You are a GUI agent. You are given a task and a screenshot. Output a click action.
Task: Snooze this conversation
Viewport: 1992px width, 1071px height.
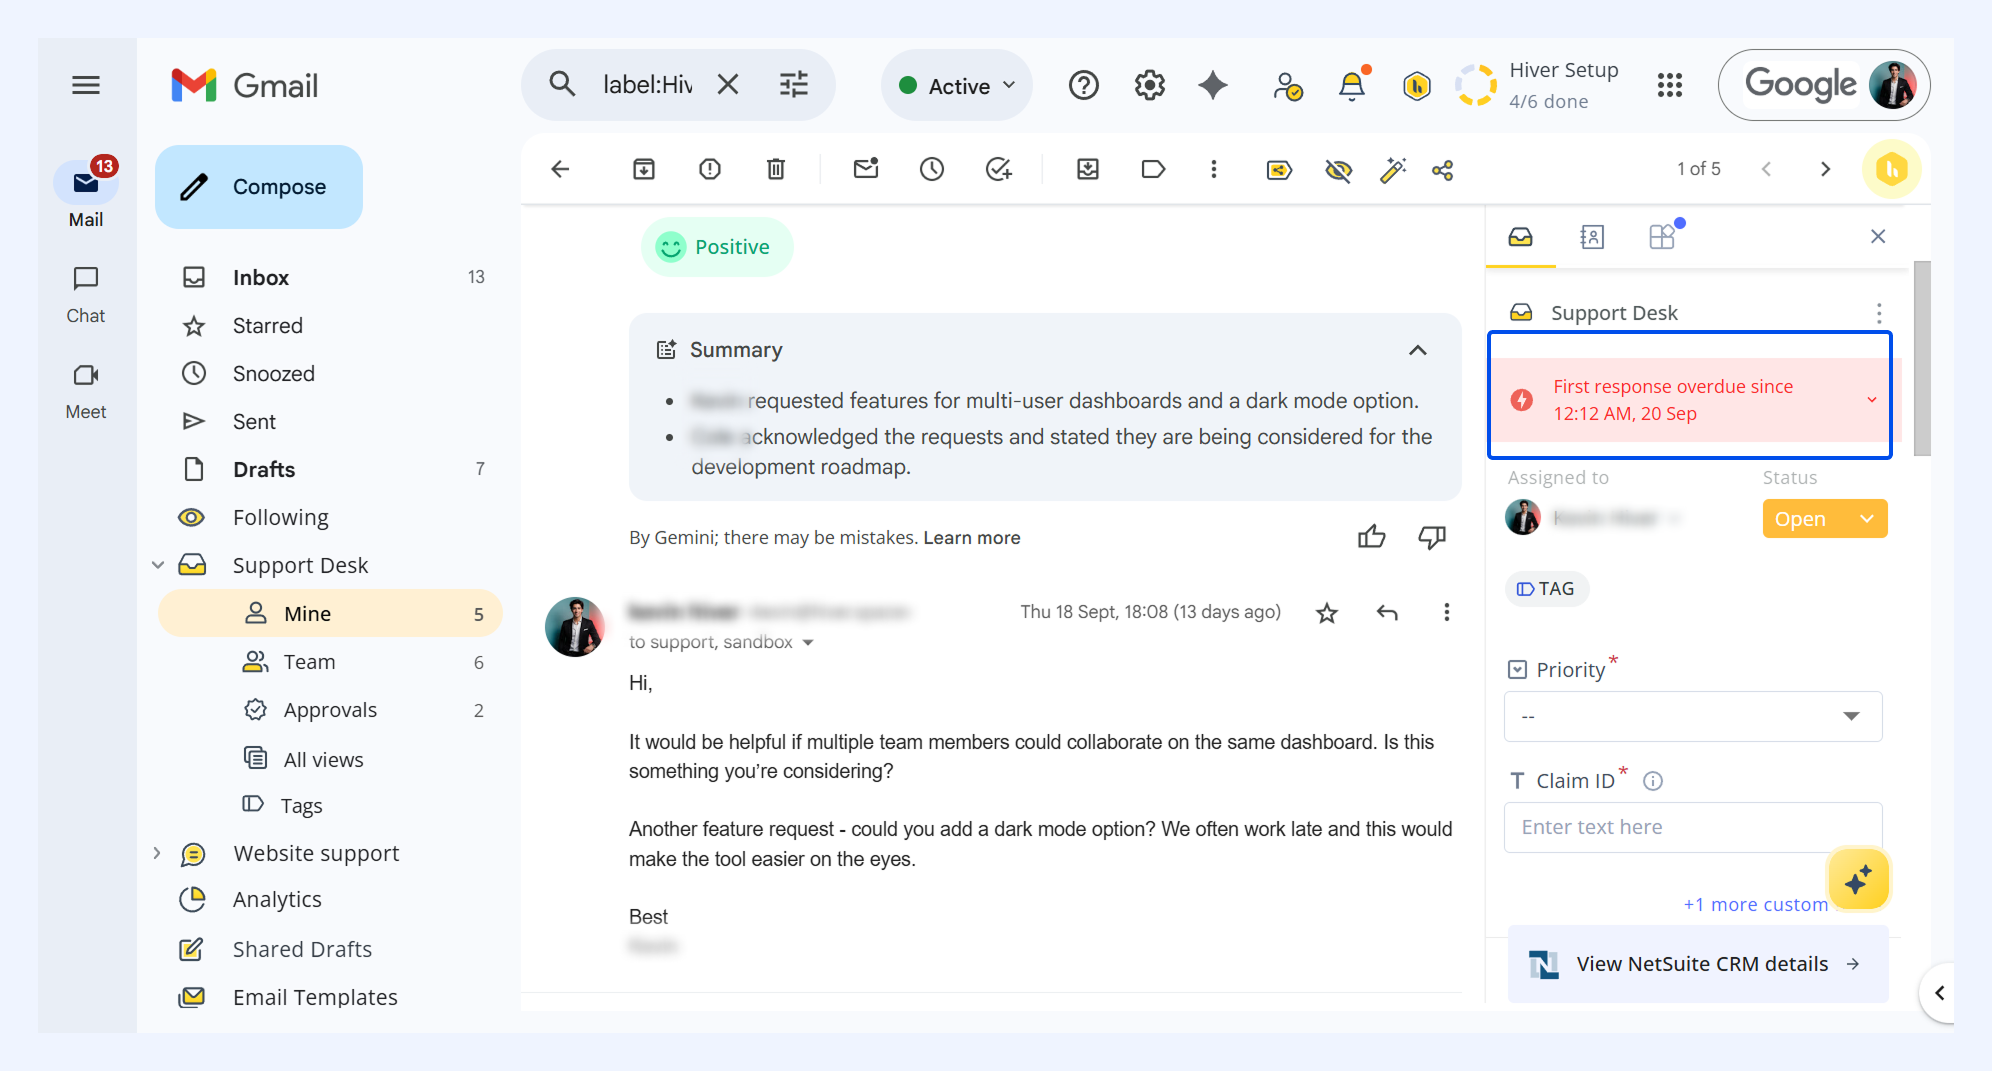pos(932,169)
